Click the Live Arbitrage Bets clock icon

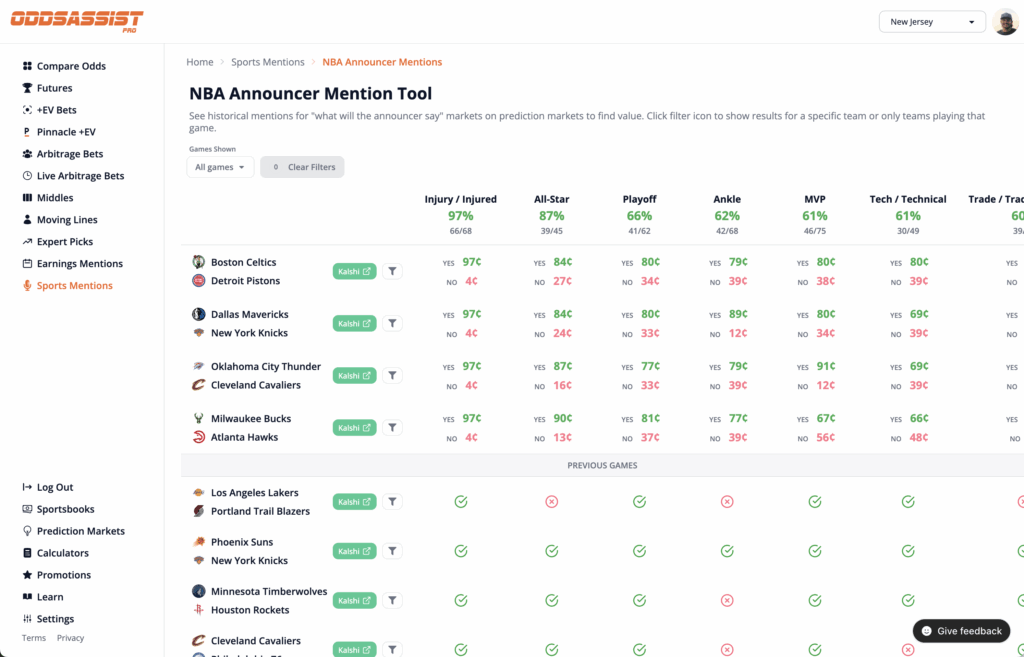(x=27, y=176)
